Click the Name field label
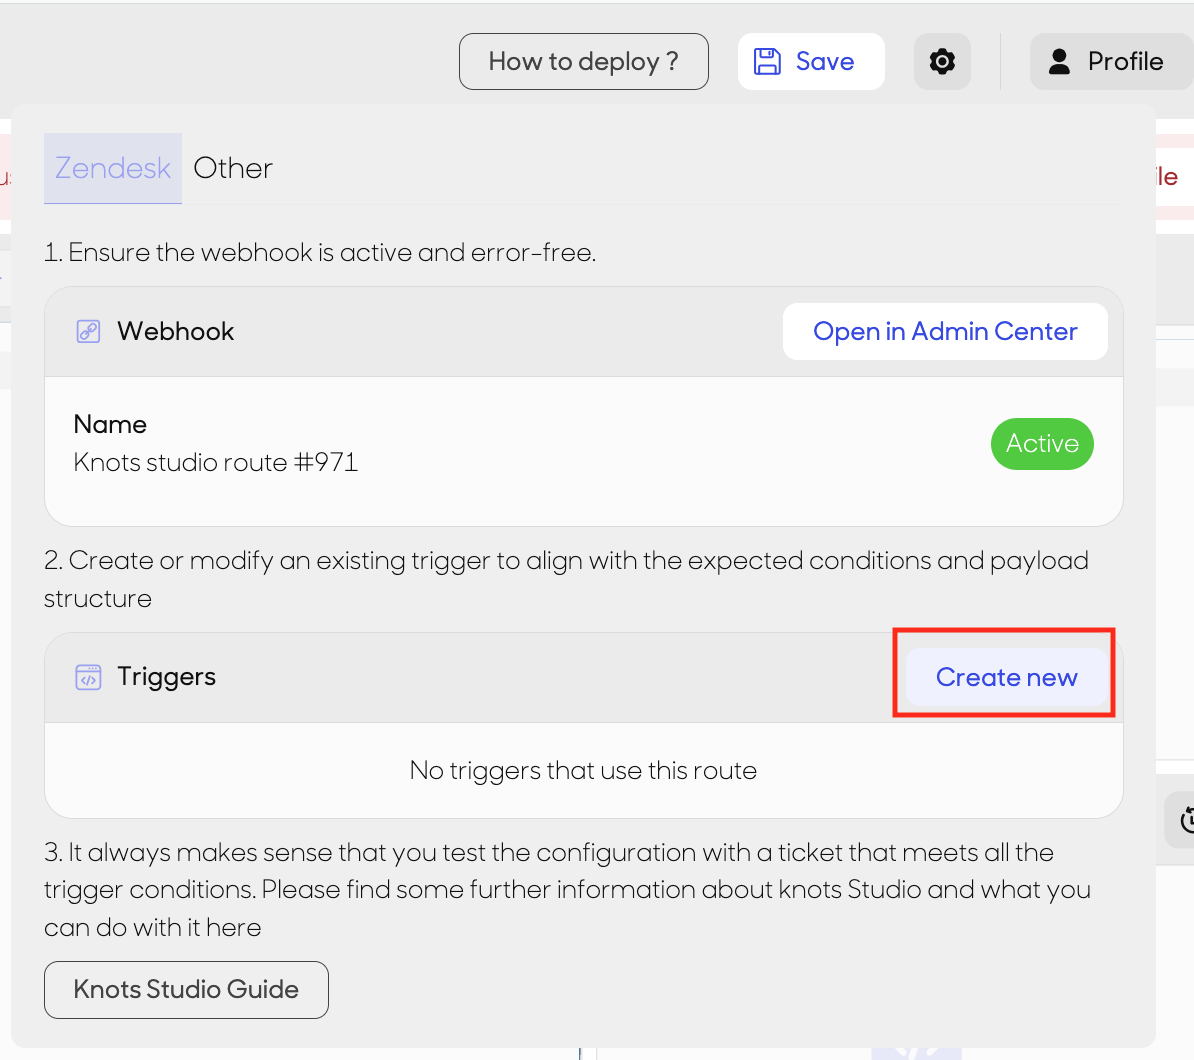Viewport: 1194px width, 1060px height. point(110,424)
